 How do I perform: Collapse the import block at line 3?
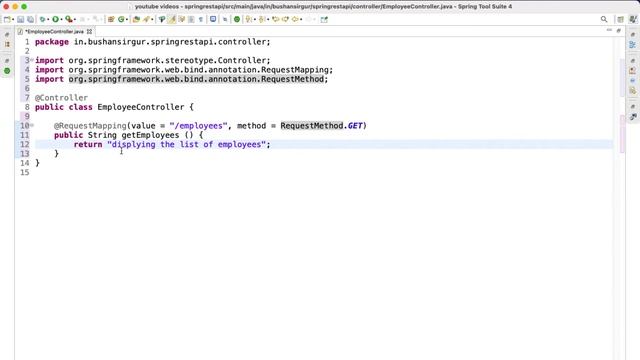[32, 60]
